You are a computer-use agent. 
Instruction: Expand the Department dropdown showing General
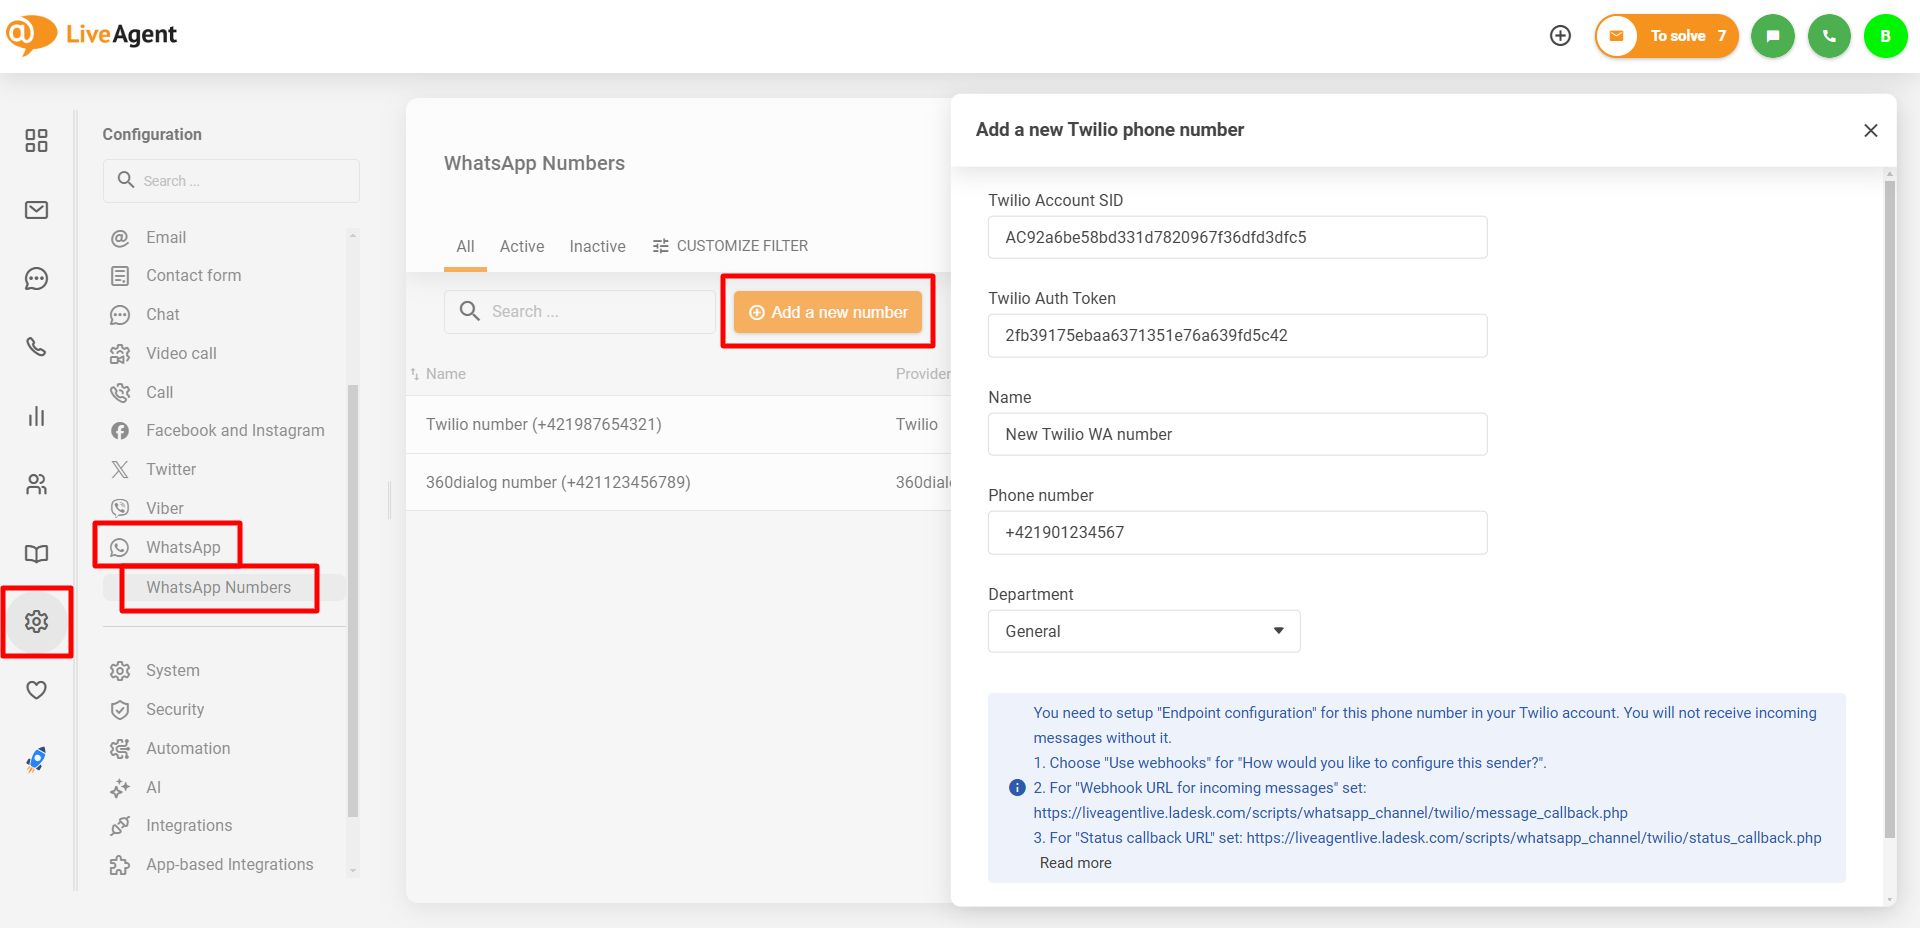click(x=1143, y=631)
